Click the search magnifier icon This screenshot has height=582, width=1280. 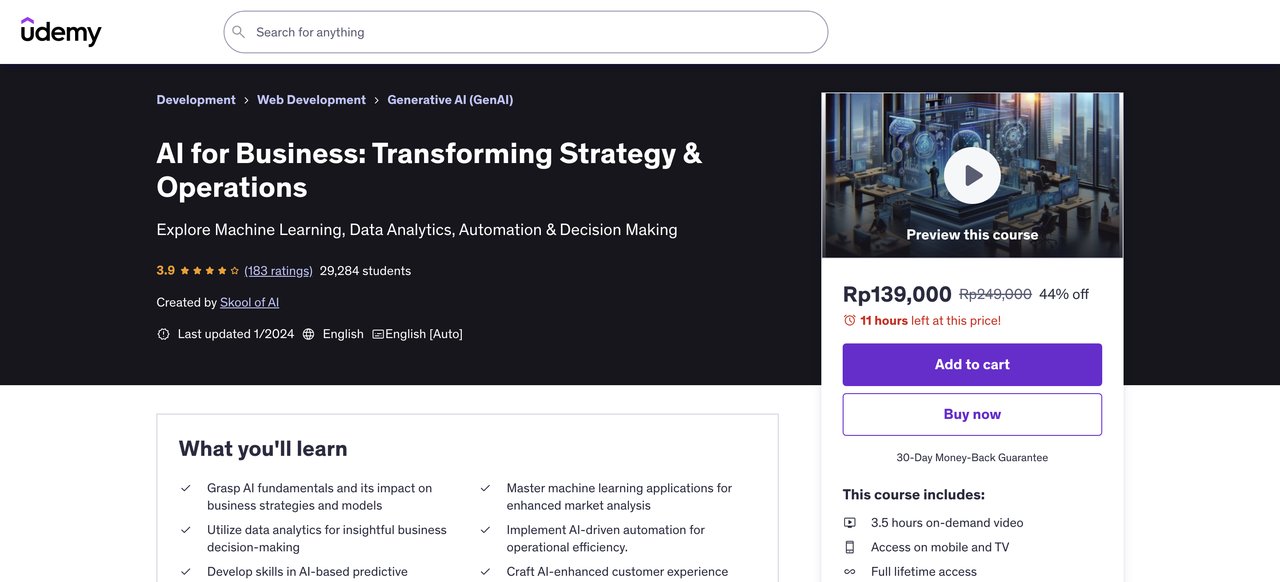click(238, 32)
